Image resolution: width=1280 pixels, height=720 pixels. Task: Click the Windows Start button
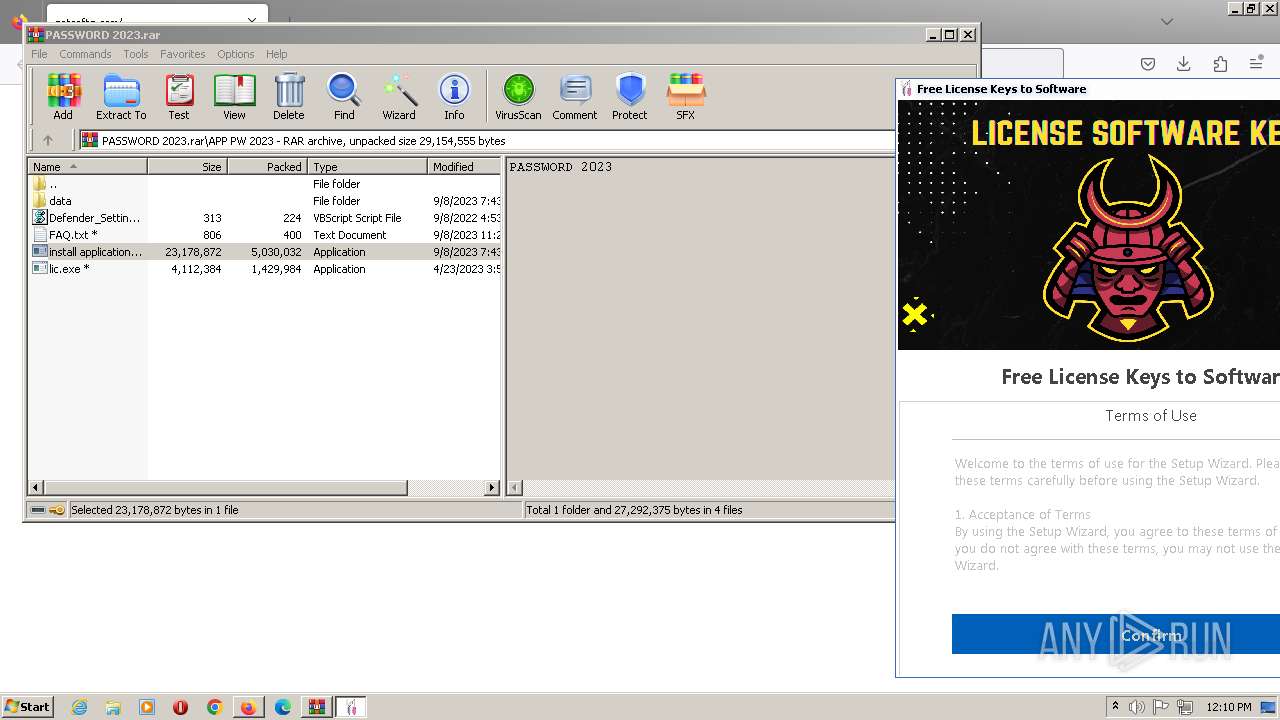click(x=28, y=707)
